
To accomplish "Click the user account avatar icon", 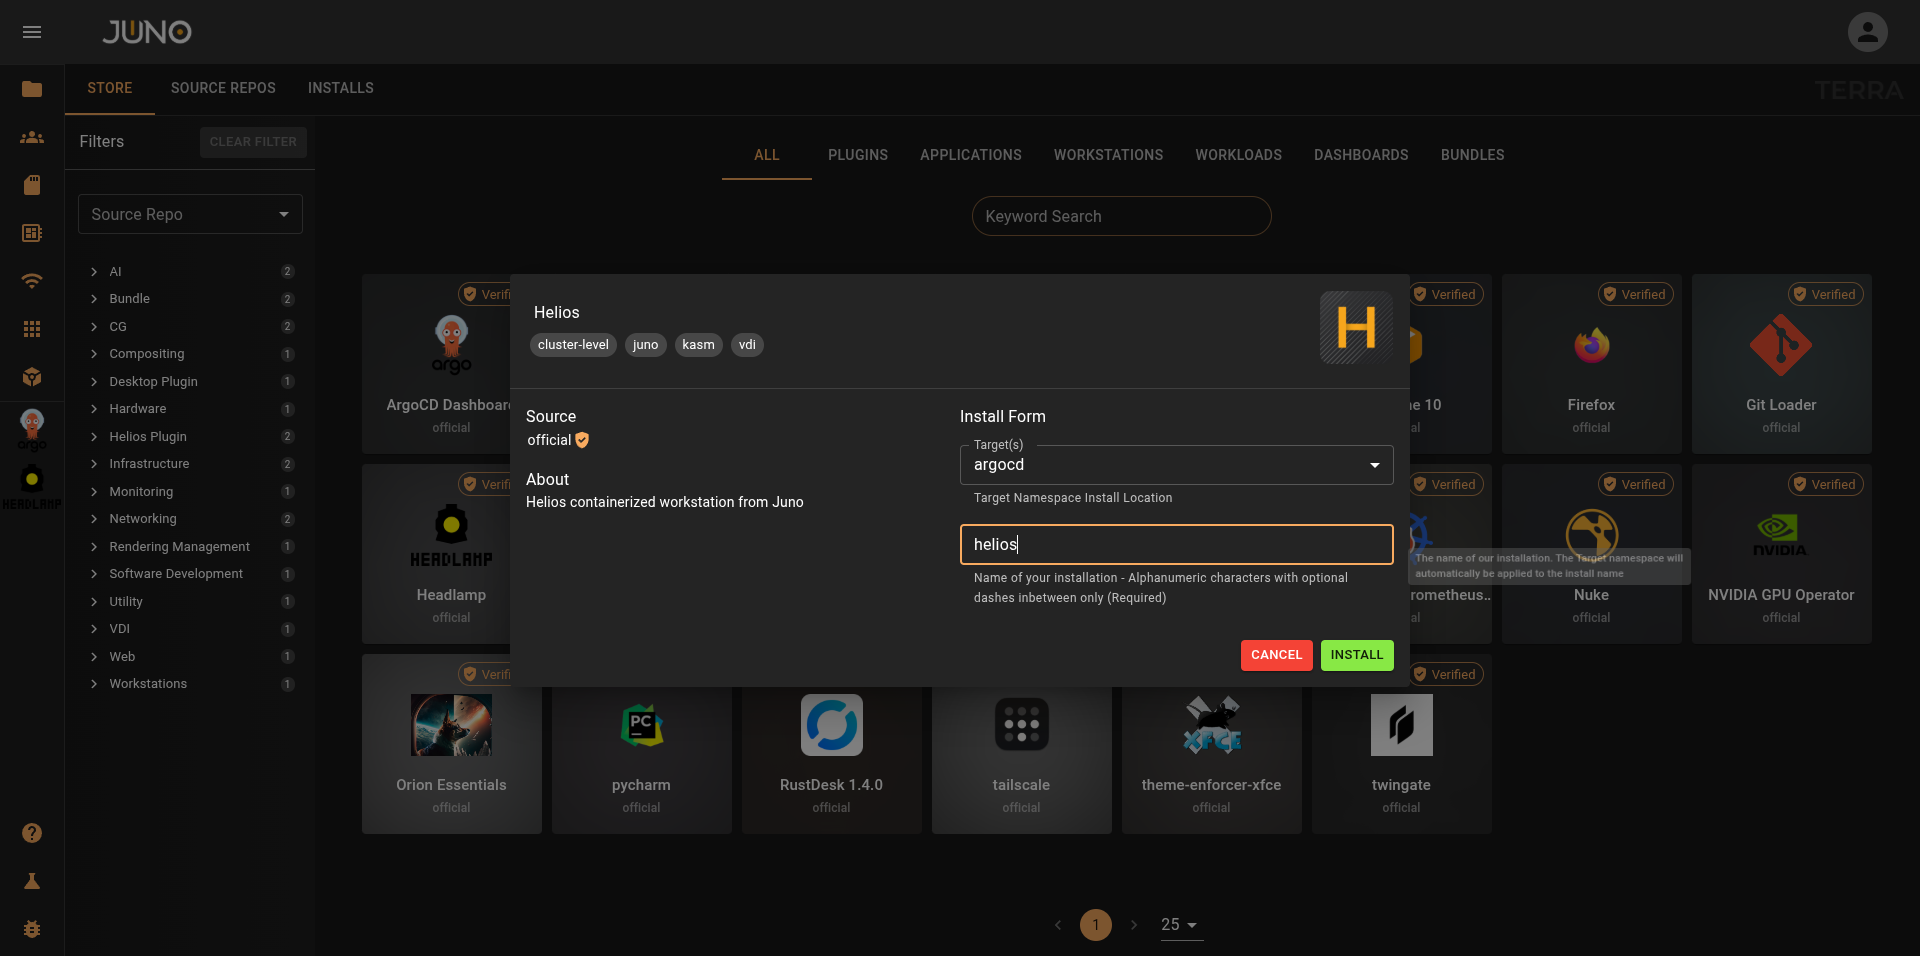I will coord(1867,32).
